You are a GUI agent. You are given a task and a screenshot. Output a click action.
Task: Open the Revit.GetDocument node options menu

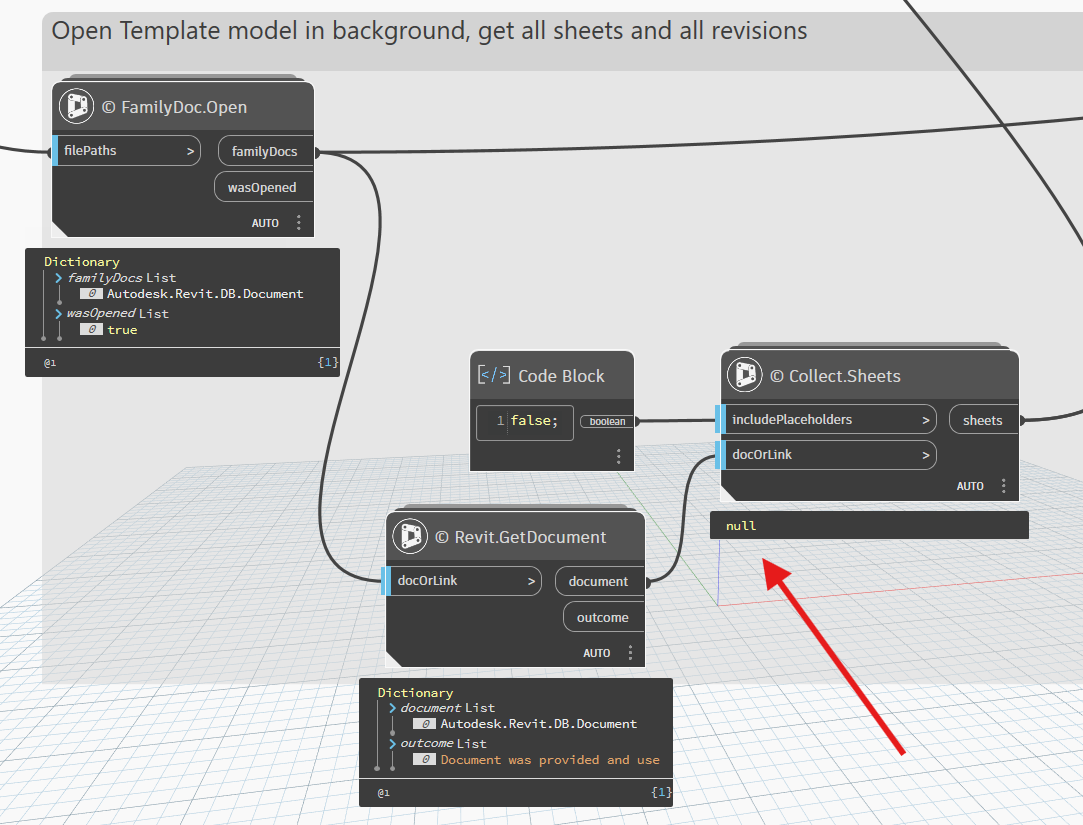click(x=630, y=652)
